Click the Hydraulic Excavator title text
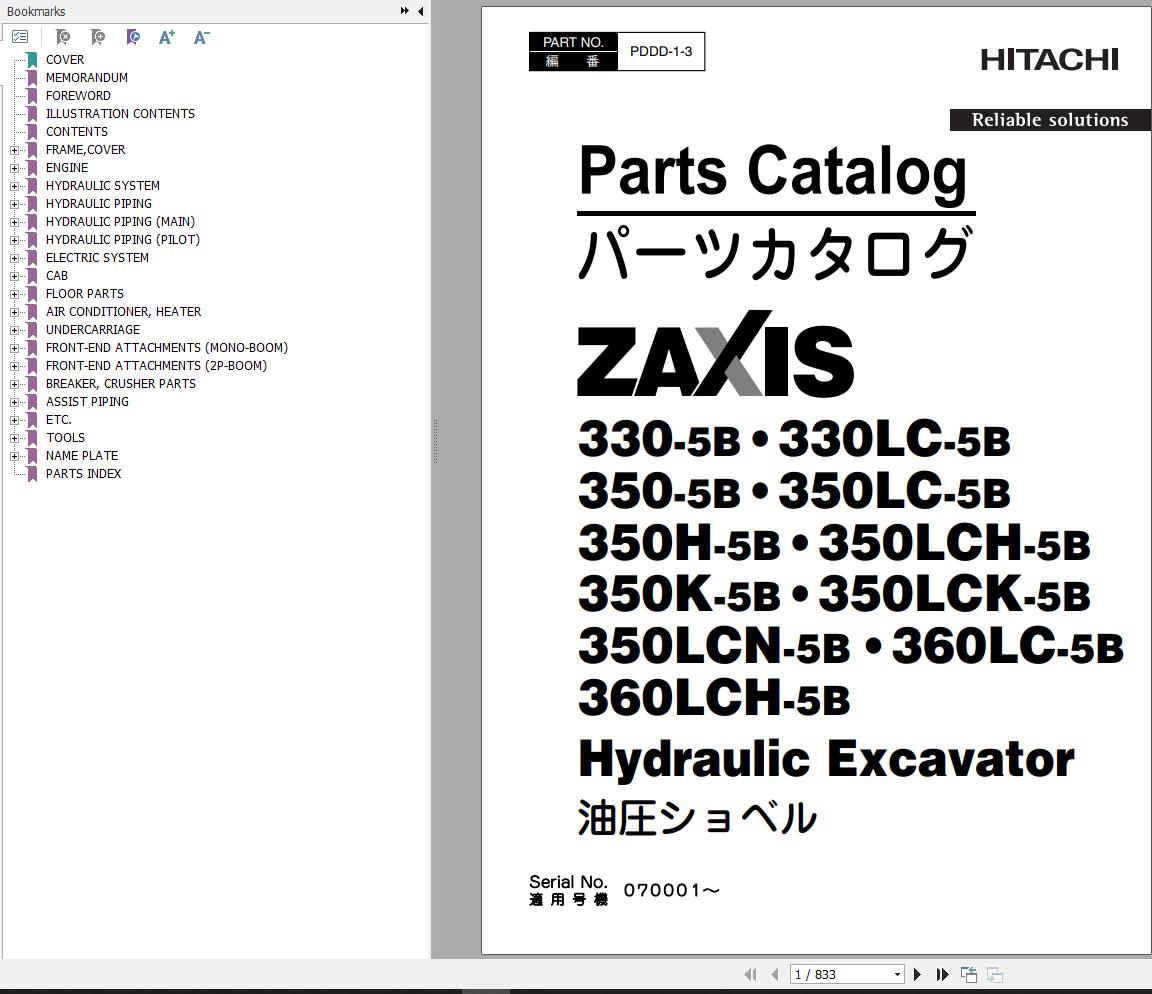 coord(827,760)
